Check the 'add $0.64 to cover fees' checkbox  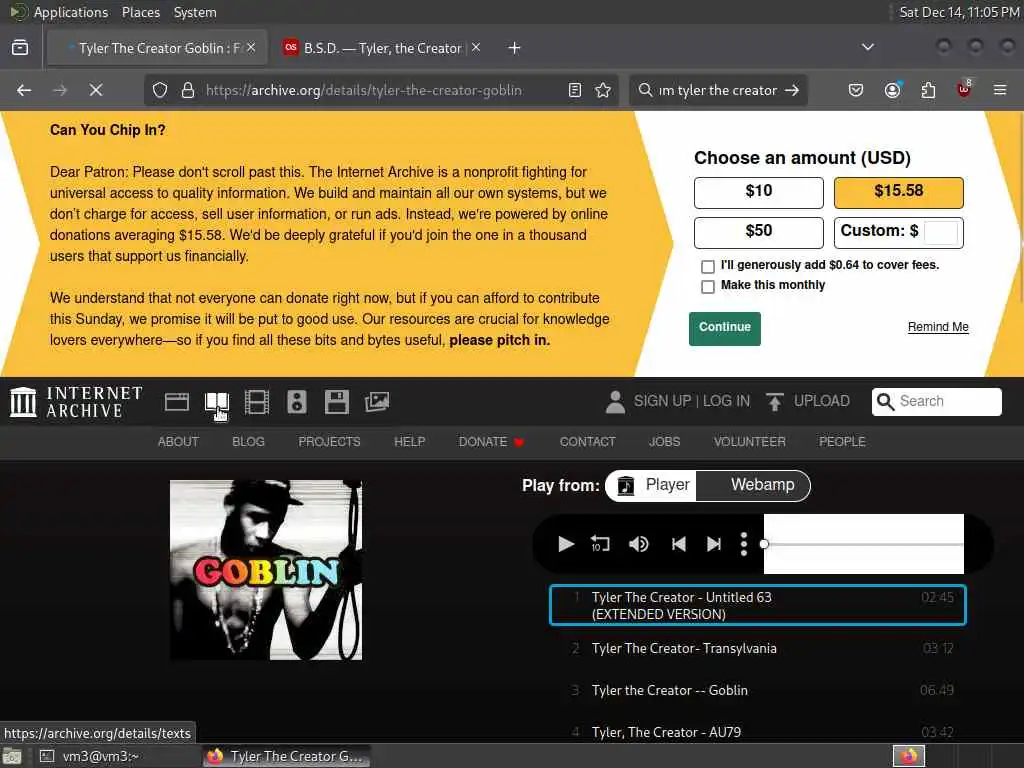(x=707, y=266)
